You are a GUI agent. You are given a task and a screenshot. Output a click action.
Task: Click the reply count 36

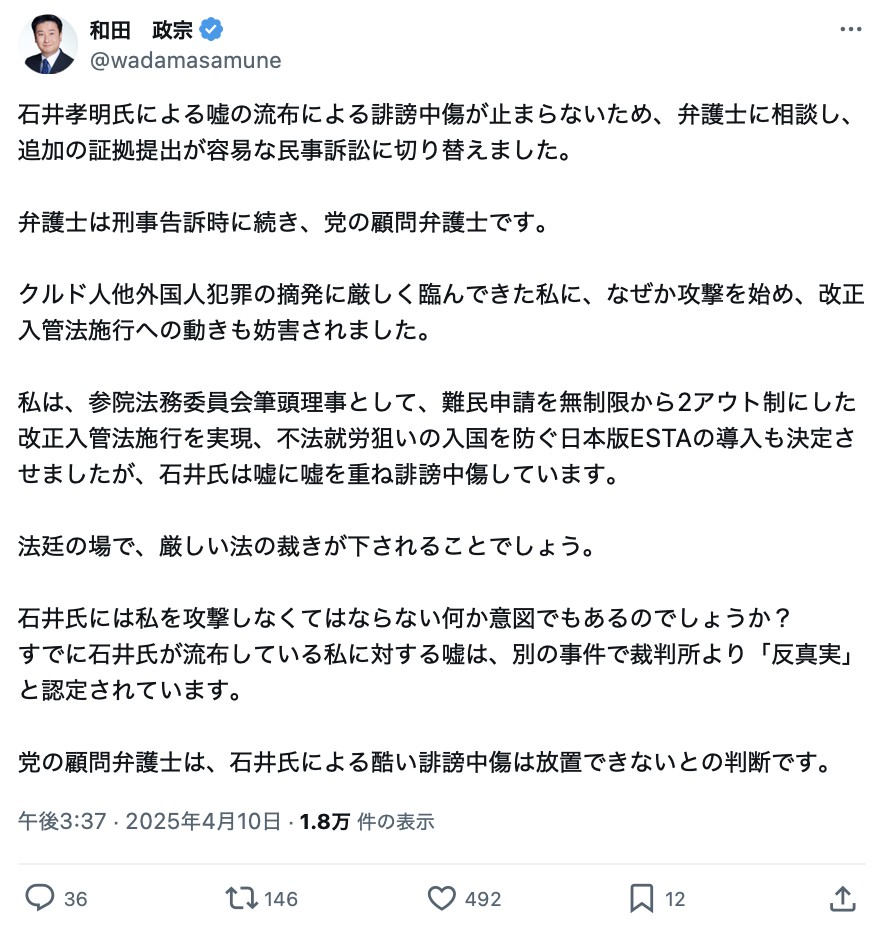pos(75,899)
